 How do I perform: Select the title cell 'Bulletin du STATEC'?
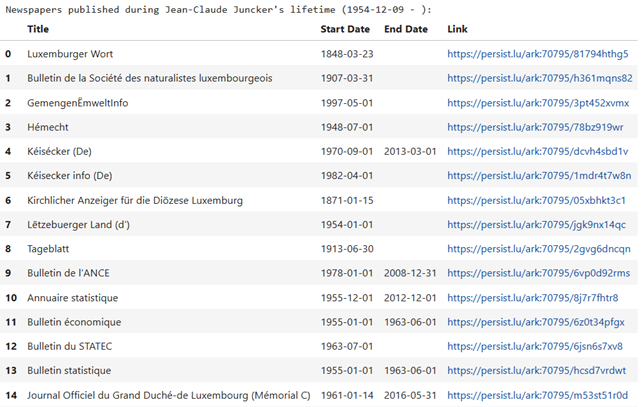pyautogui.click(x=69, y=346)
